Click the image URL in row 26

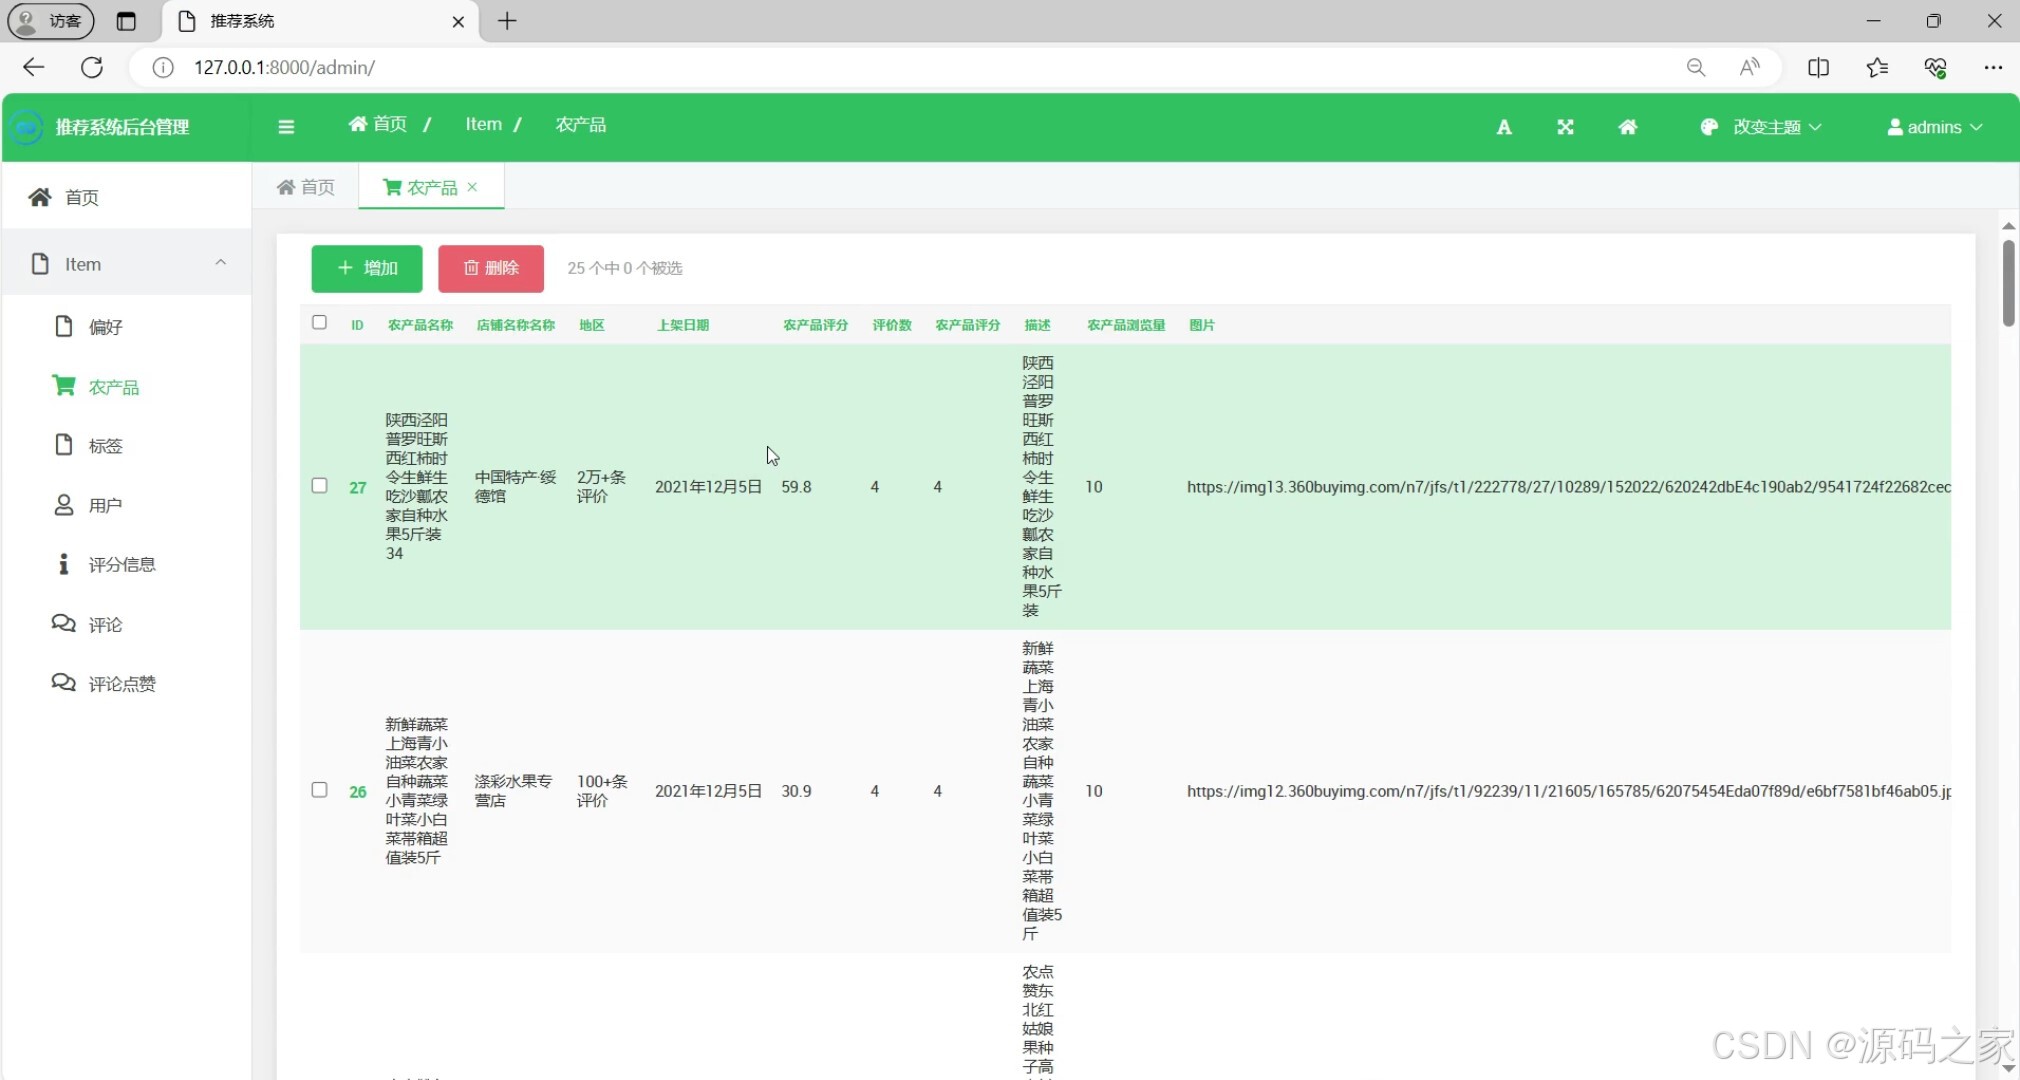click(1568, 791)
